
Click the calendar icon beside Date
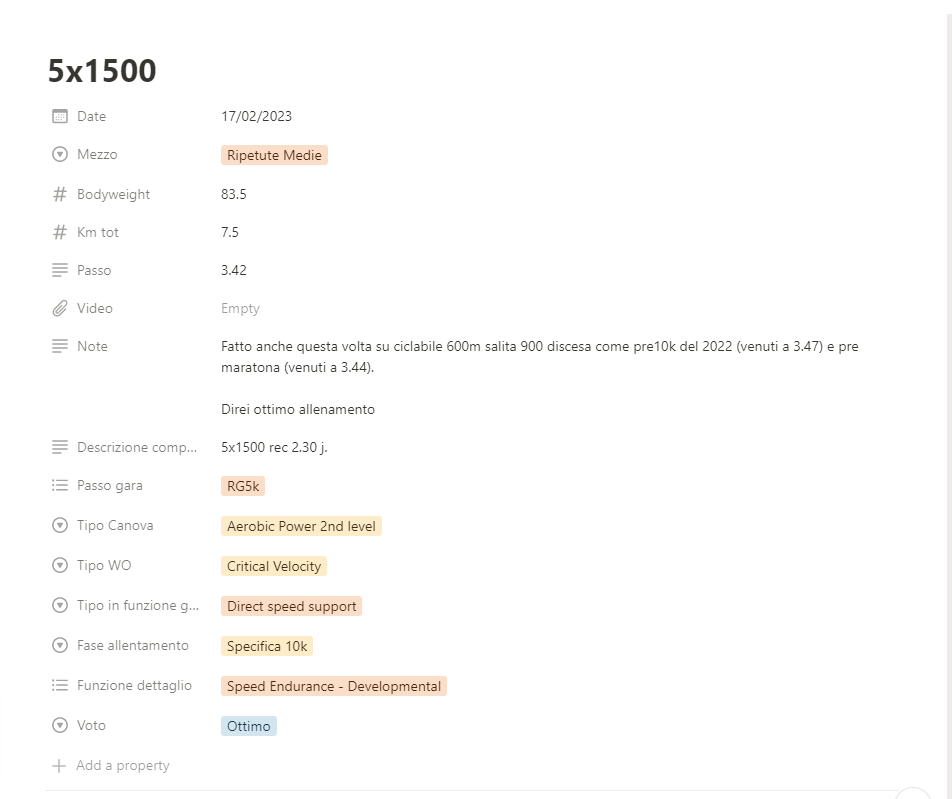pos(60,116)
